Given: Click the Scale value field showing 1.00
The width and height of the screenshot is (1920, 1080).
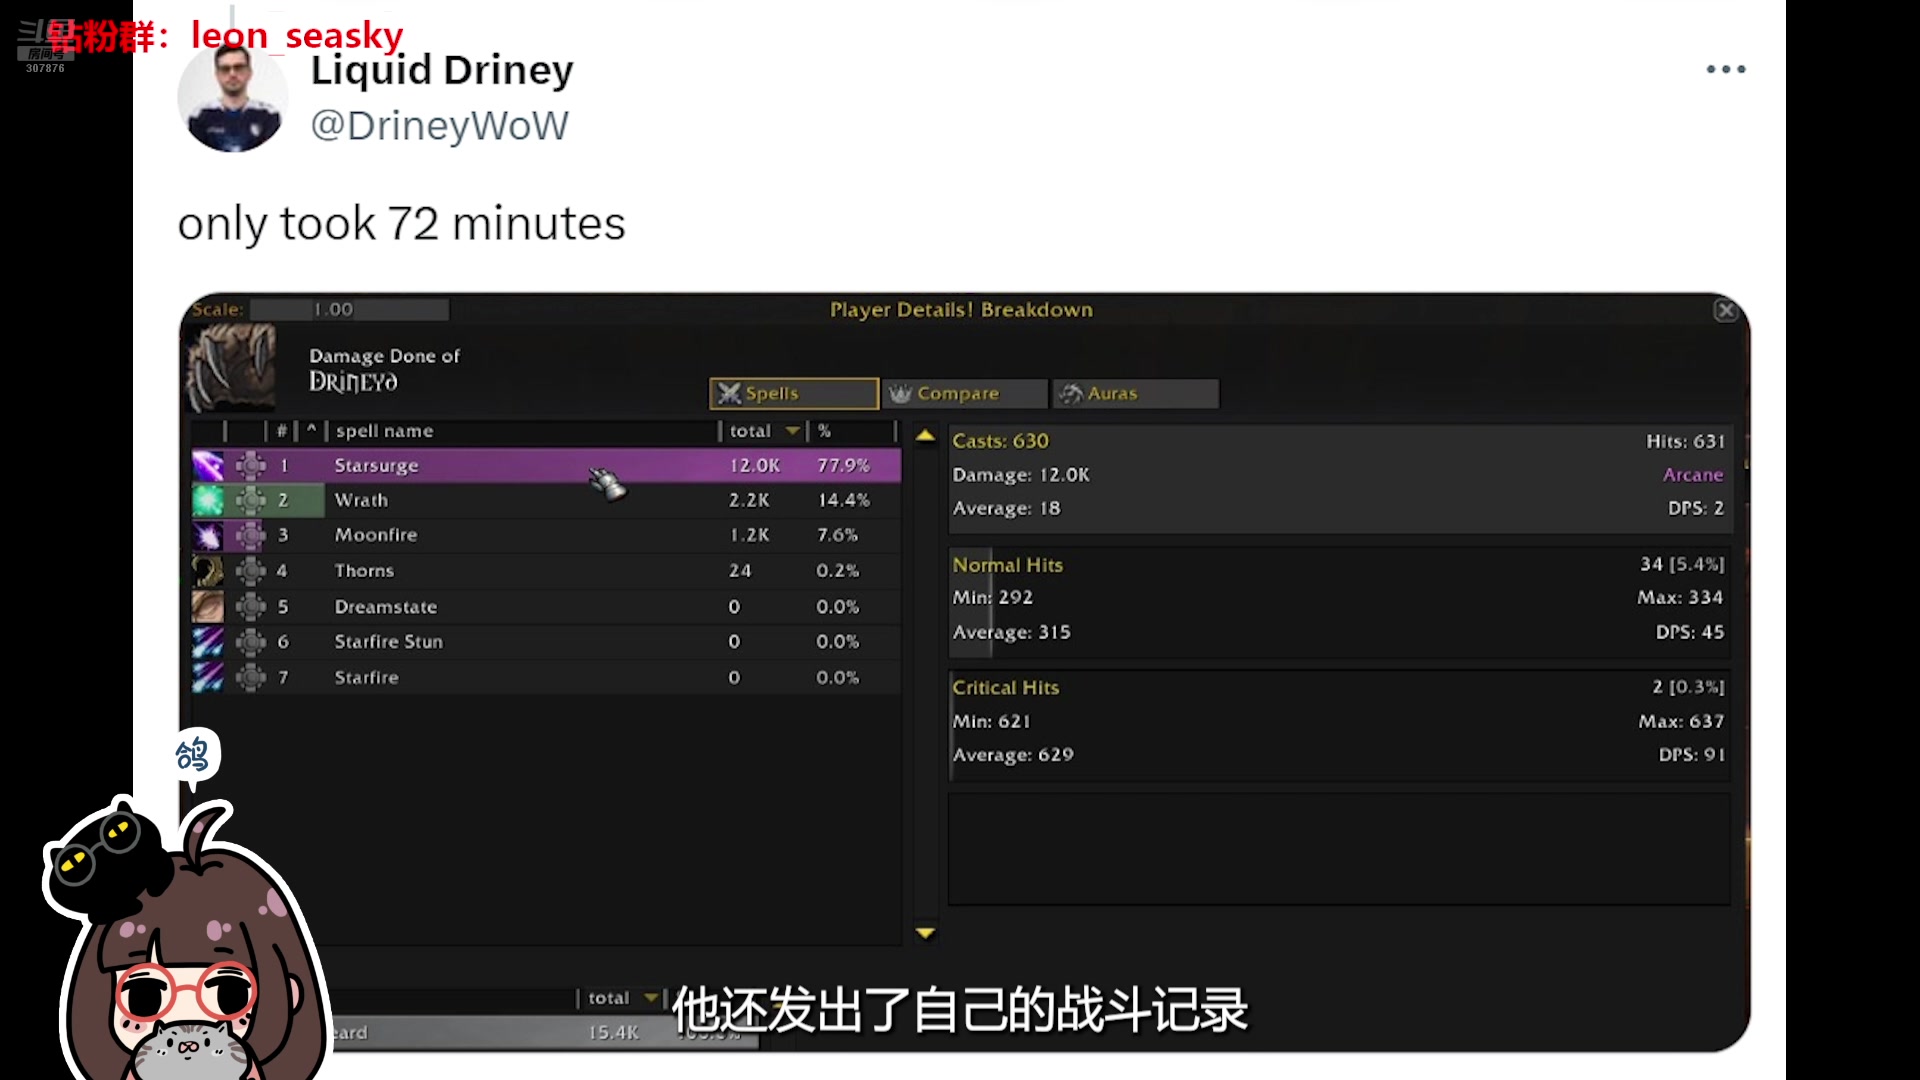Looking at the screenshot, I should point(349,310).
